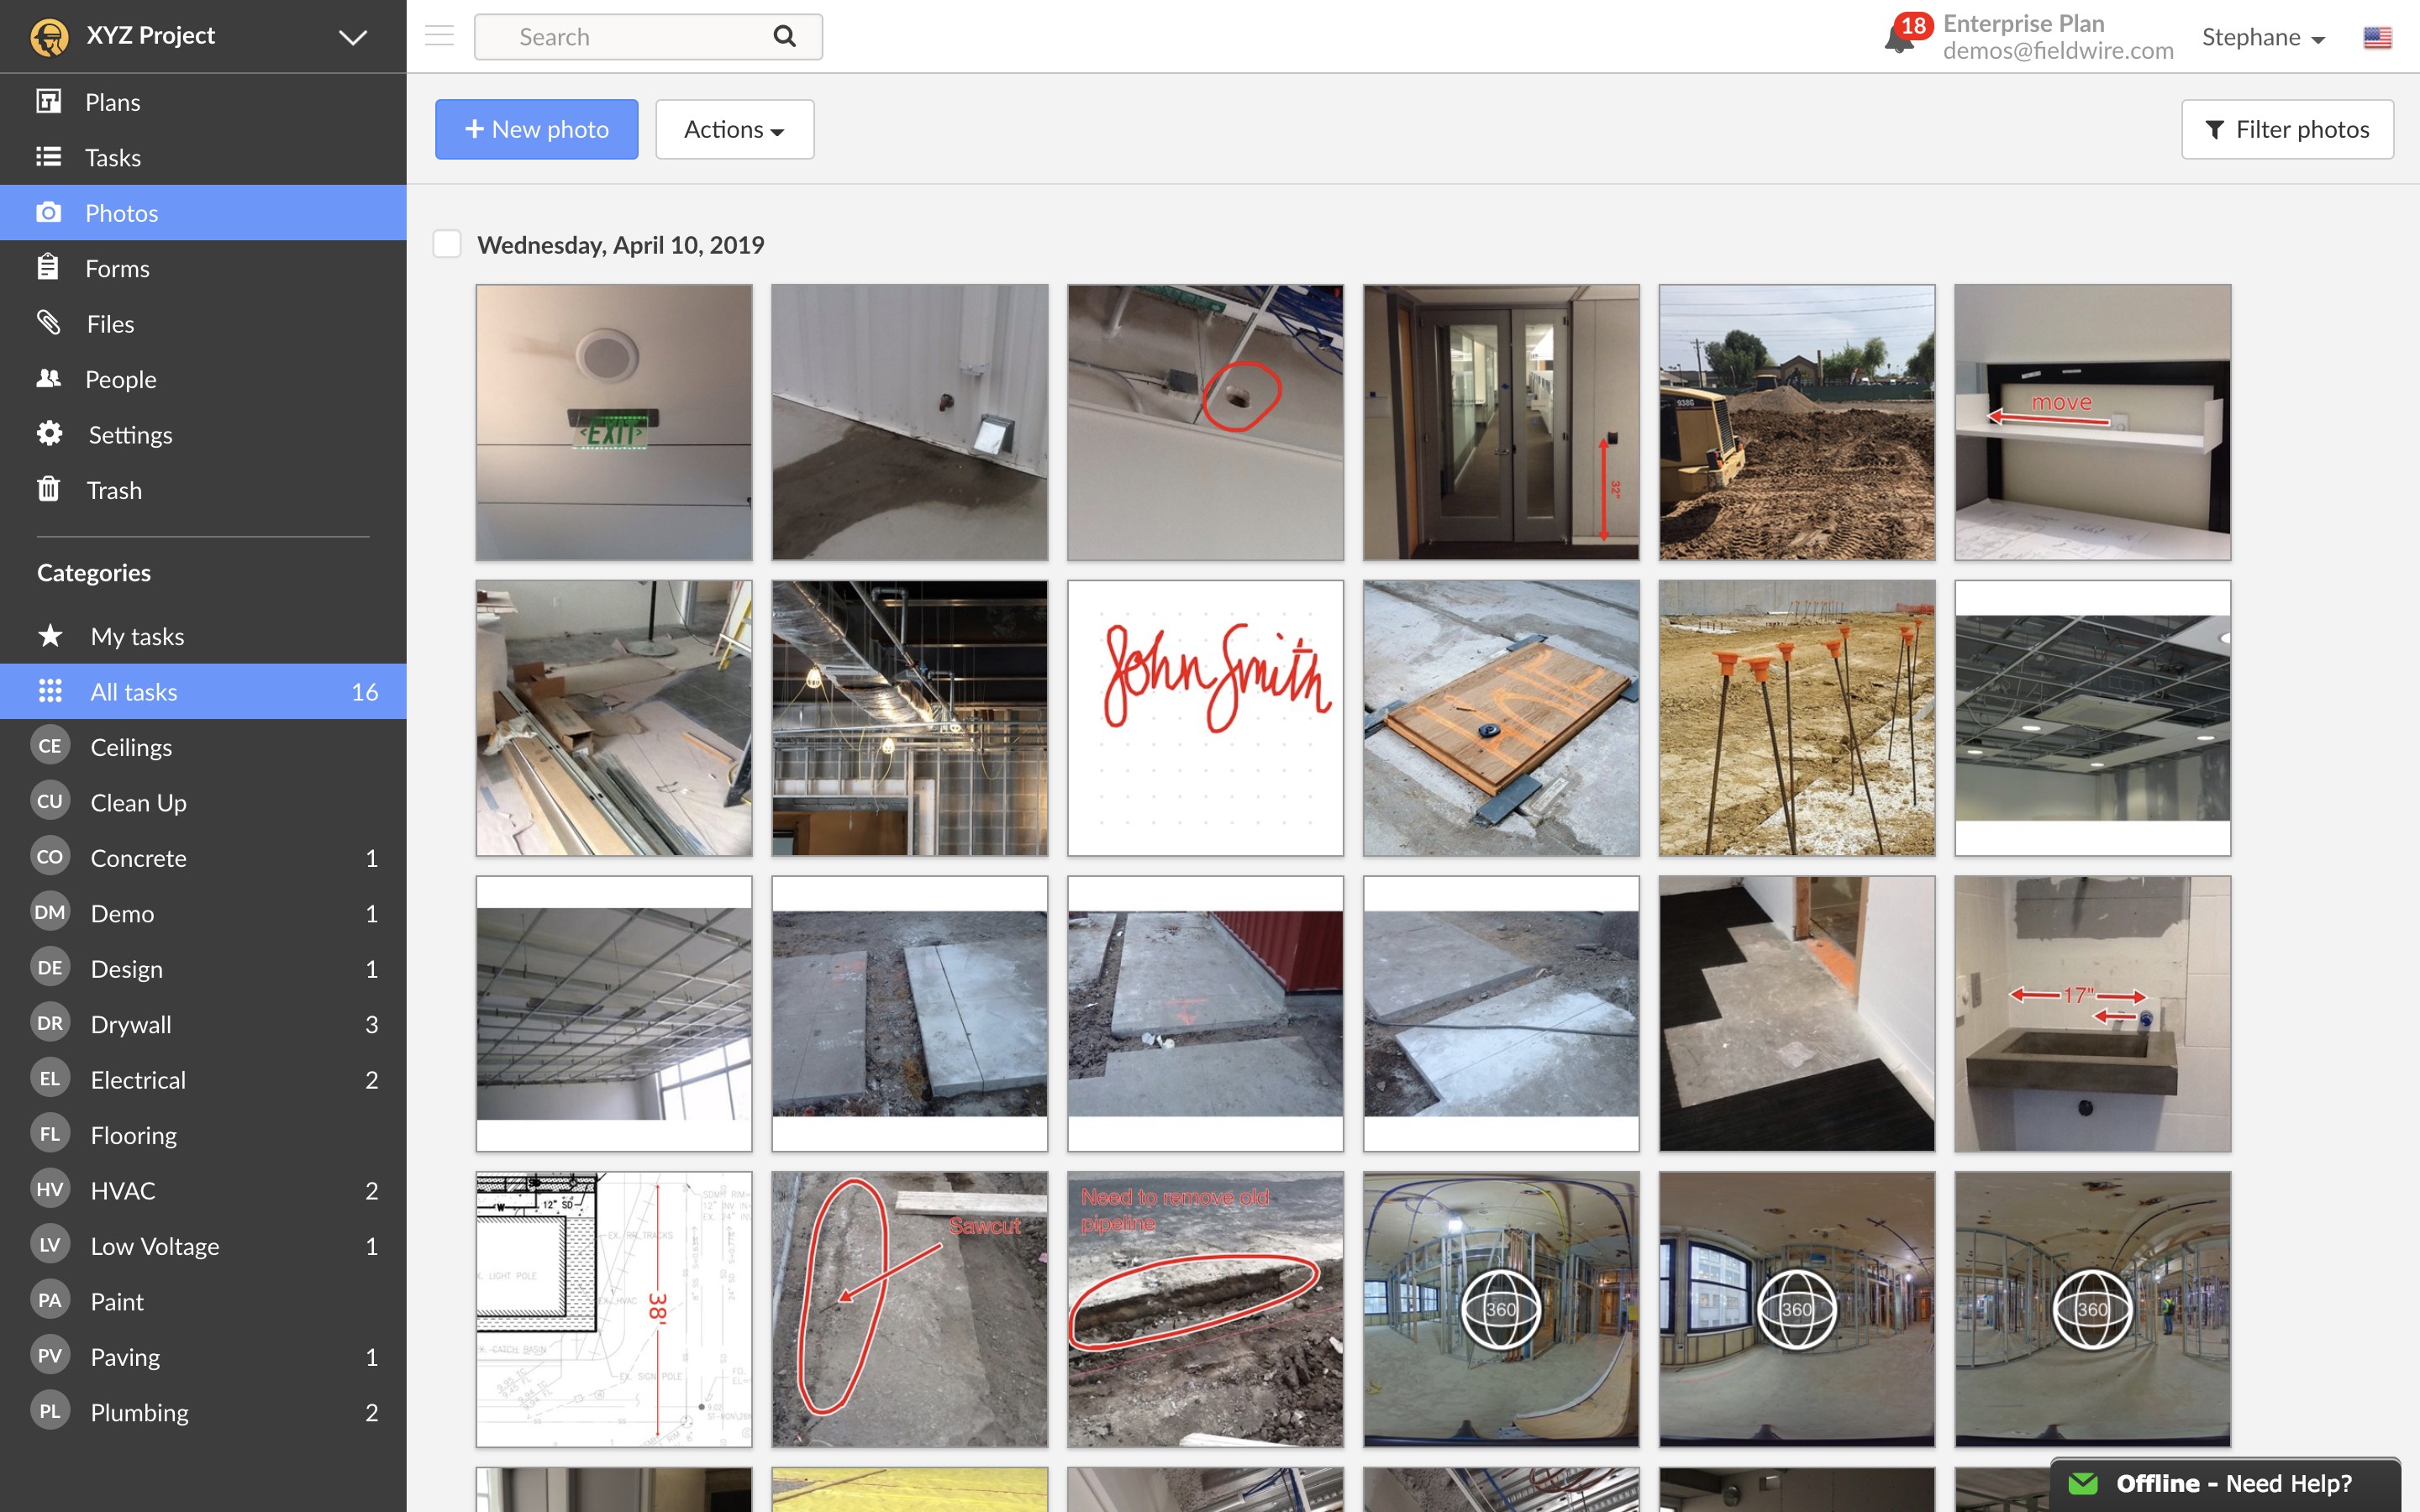The image size is (2420, 1512).
Task: Open the My tasks star category
Action: tap(136, 636)
